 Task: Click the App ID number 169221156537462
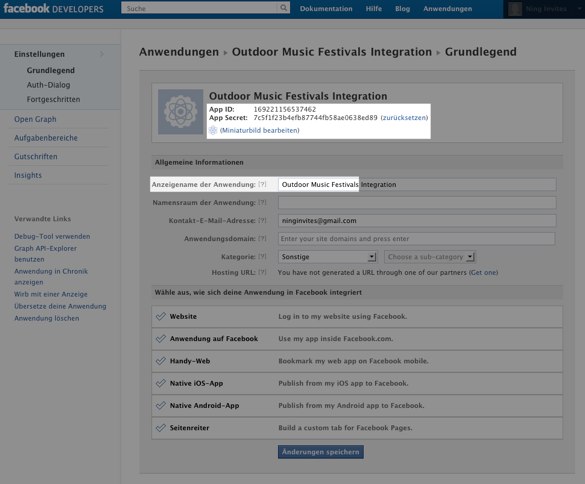pyautogui.click(x=285, y=109)
